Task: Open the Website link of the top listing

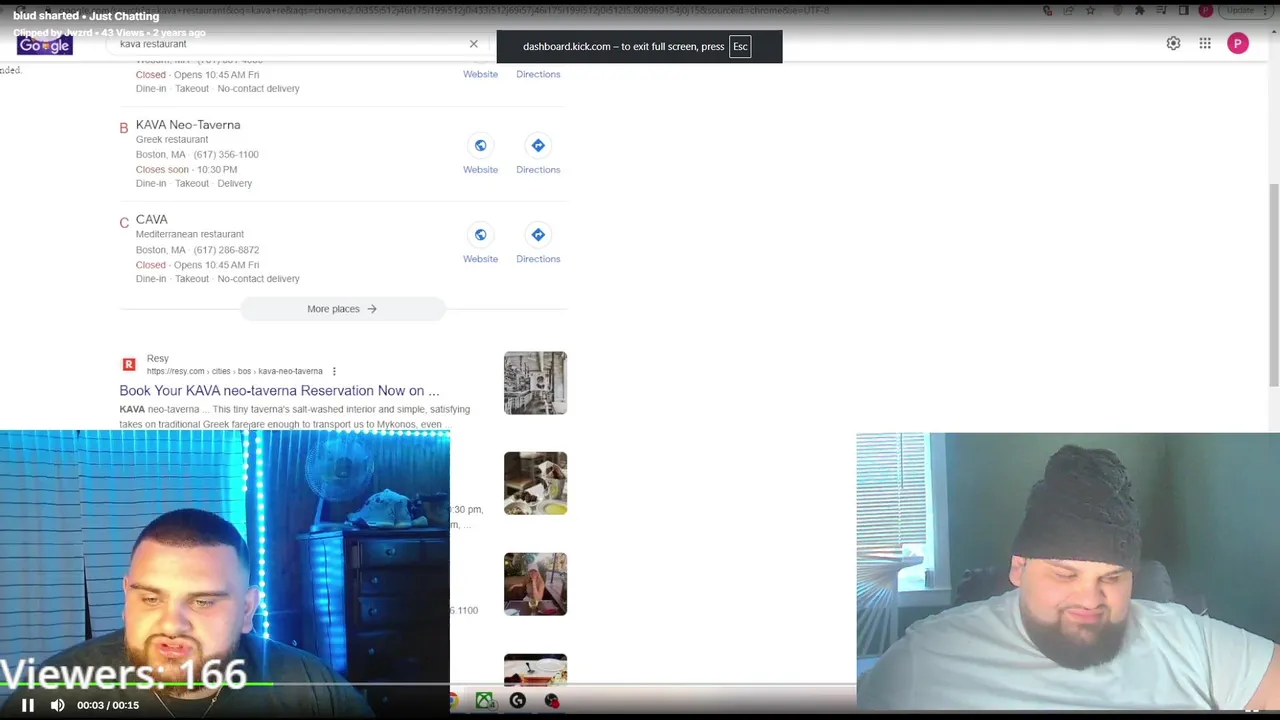Action: [480, 74]
